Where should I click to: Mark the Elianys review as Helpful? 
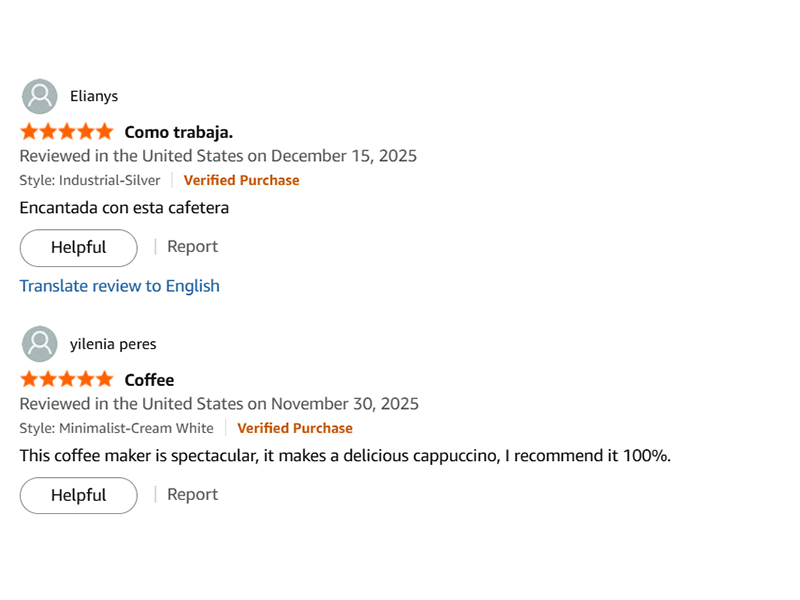tap(78, 248)
